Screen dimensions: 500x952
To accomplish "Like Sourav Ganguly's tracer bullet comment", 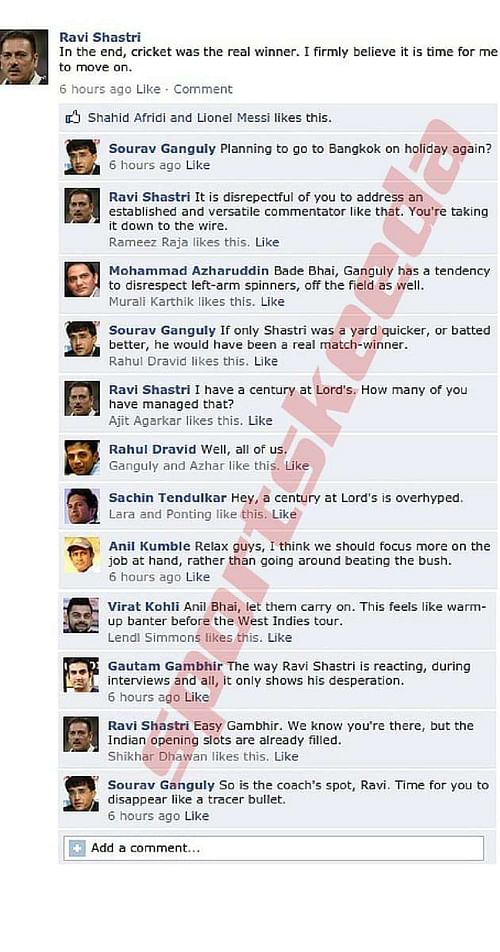I will point(196,816).
